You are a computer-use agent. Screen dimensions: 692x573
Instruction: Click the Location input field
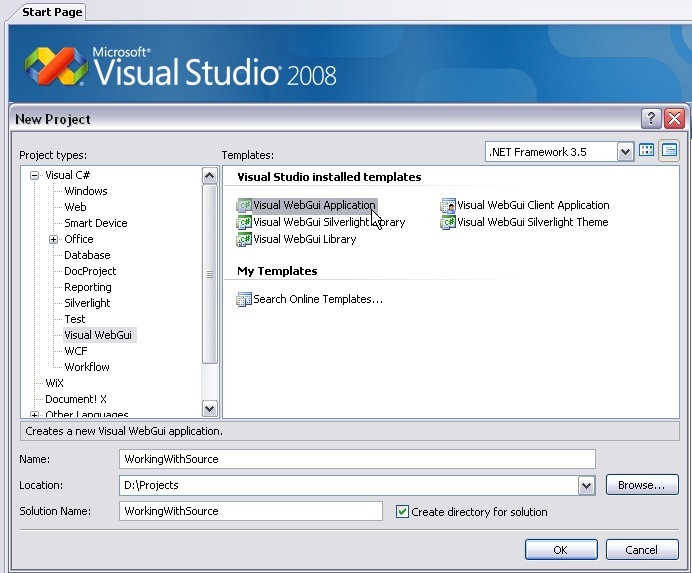click(348, 485)
